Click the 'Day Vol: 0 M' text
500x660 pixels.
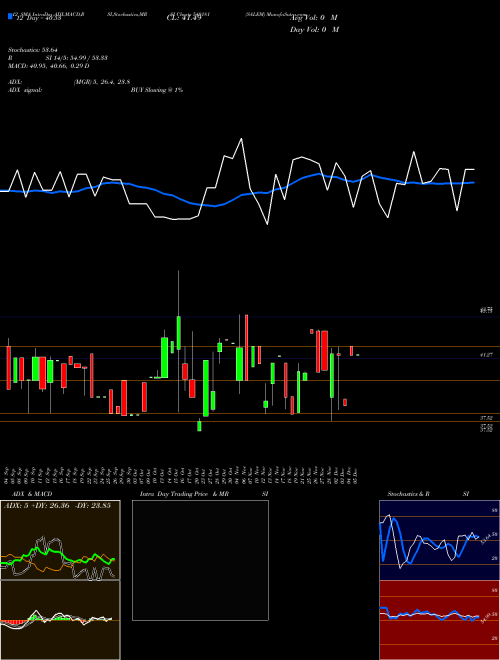click(314, 29)
